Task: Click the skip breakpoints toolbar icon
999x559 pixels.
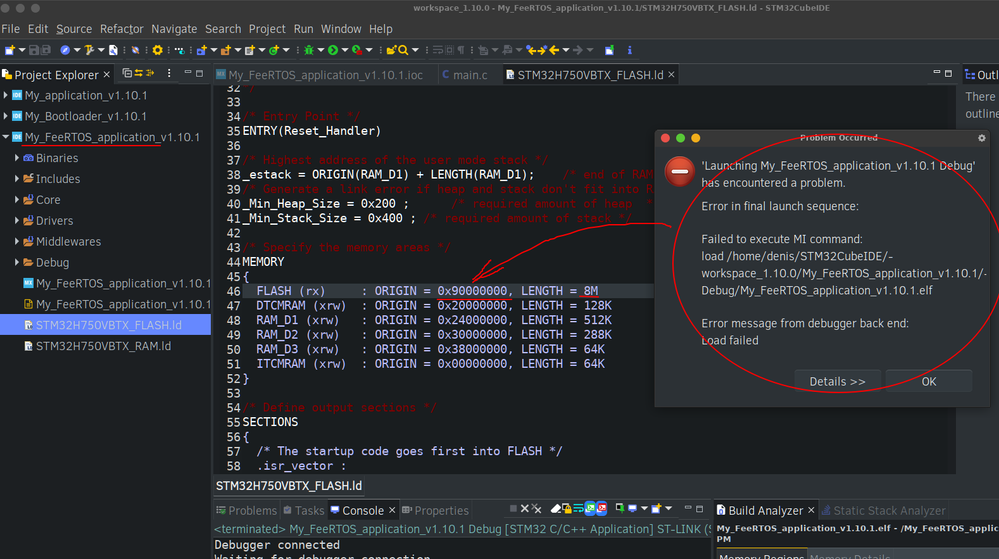Action: [x=135, y=50]
